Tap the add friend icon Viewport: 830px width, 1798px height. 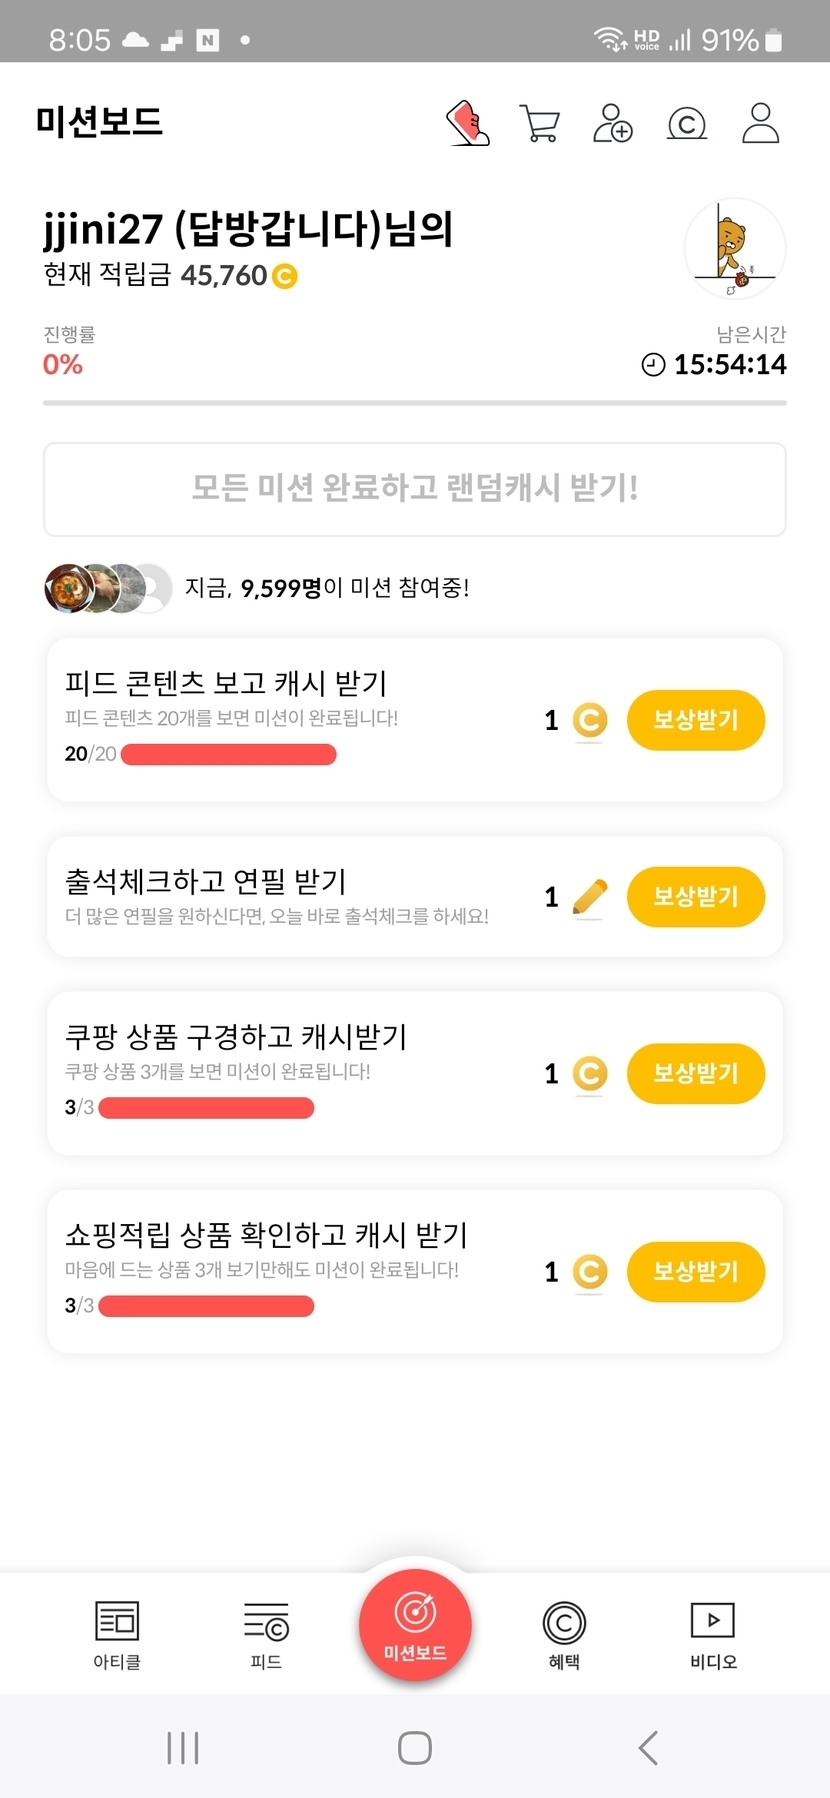tap(612, 124)
